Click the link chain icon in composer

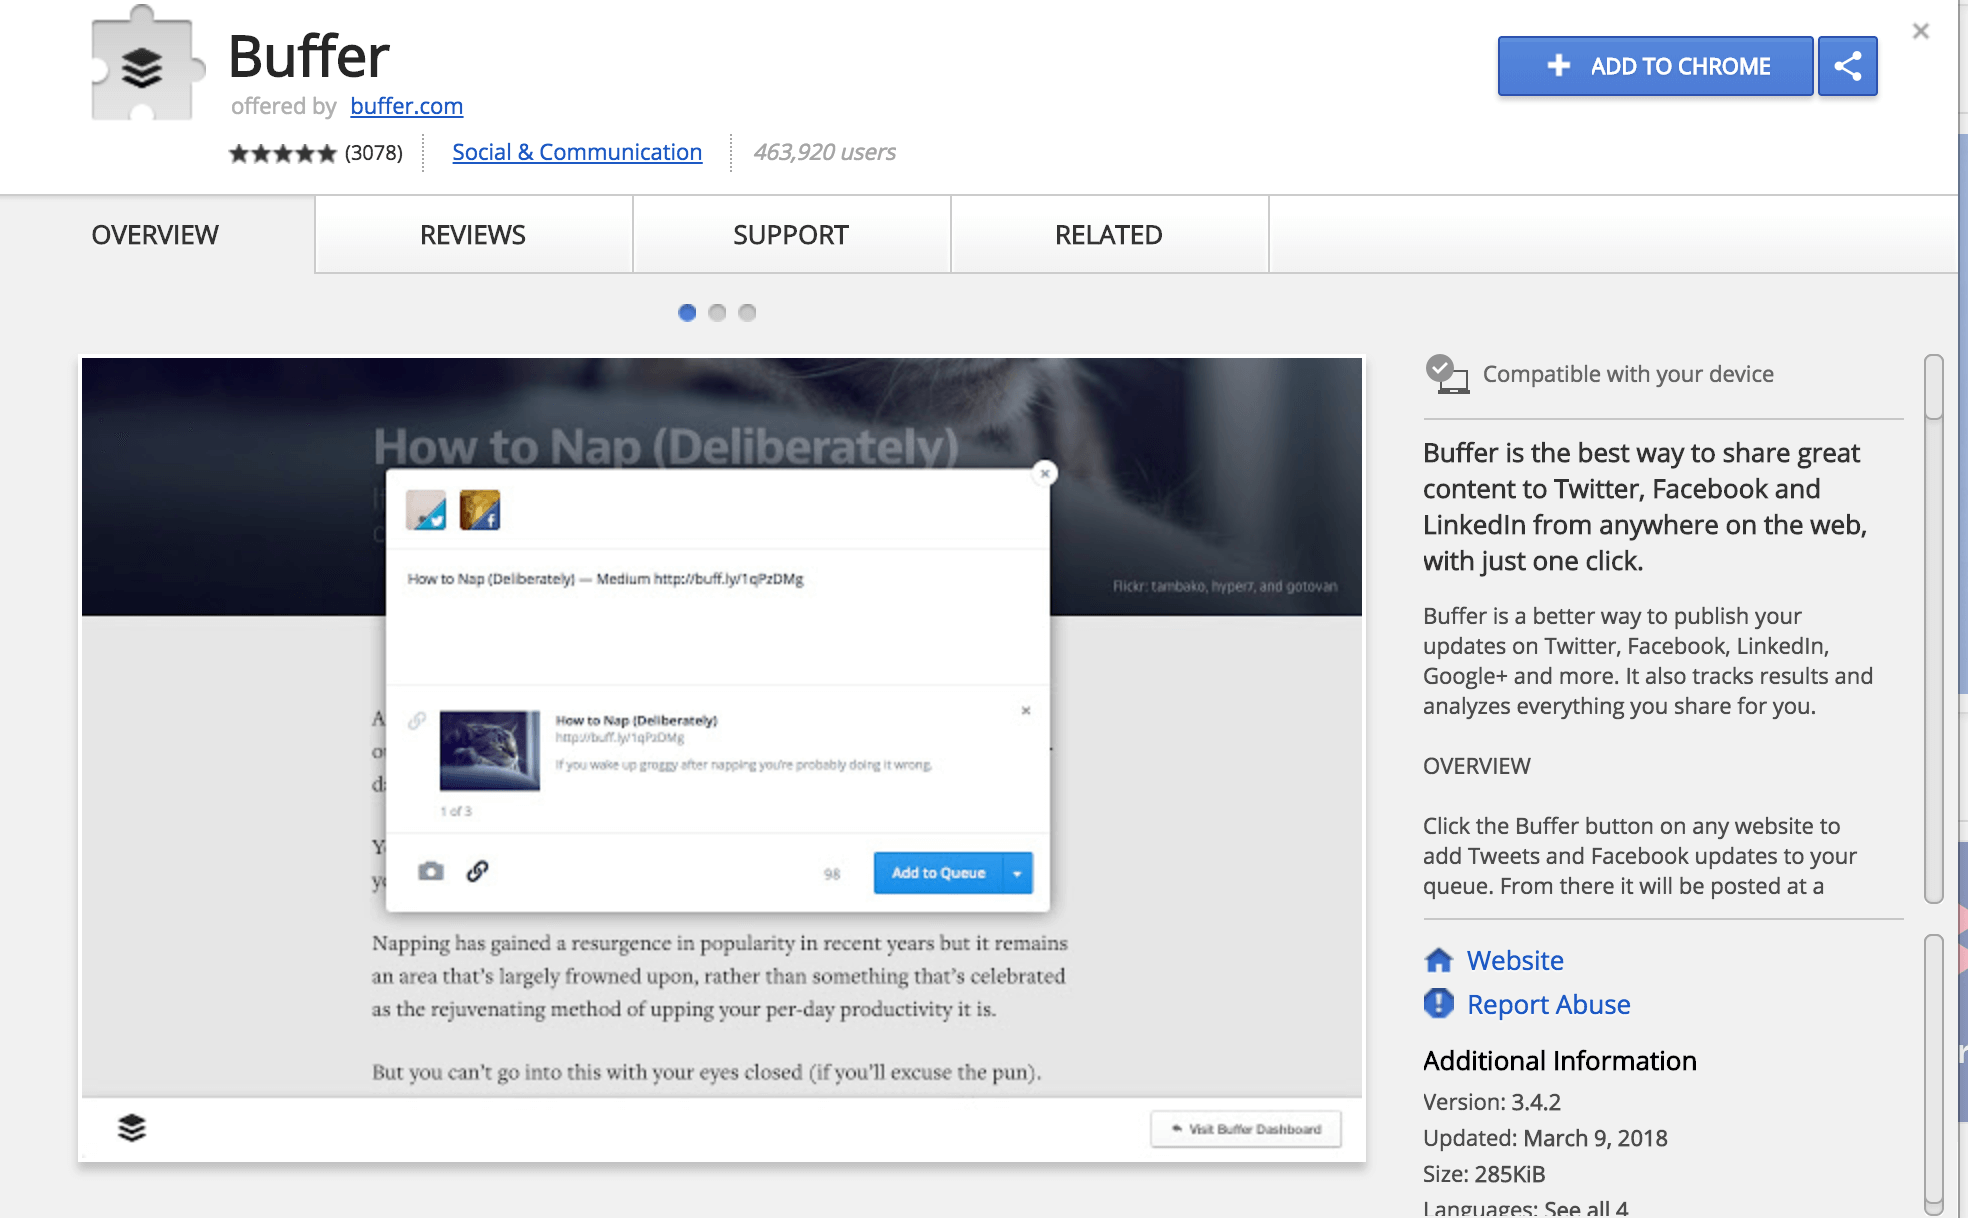(477, 871)
